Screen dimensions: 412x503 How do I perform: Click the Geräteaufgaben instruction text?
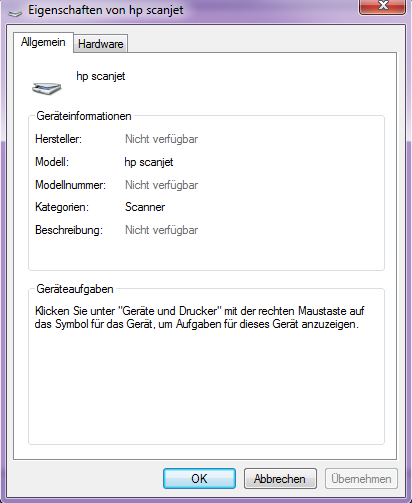[x=199, y=317]
